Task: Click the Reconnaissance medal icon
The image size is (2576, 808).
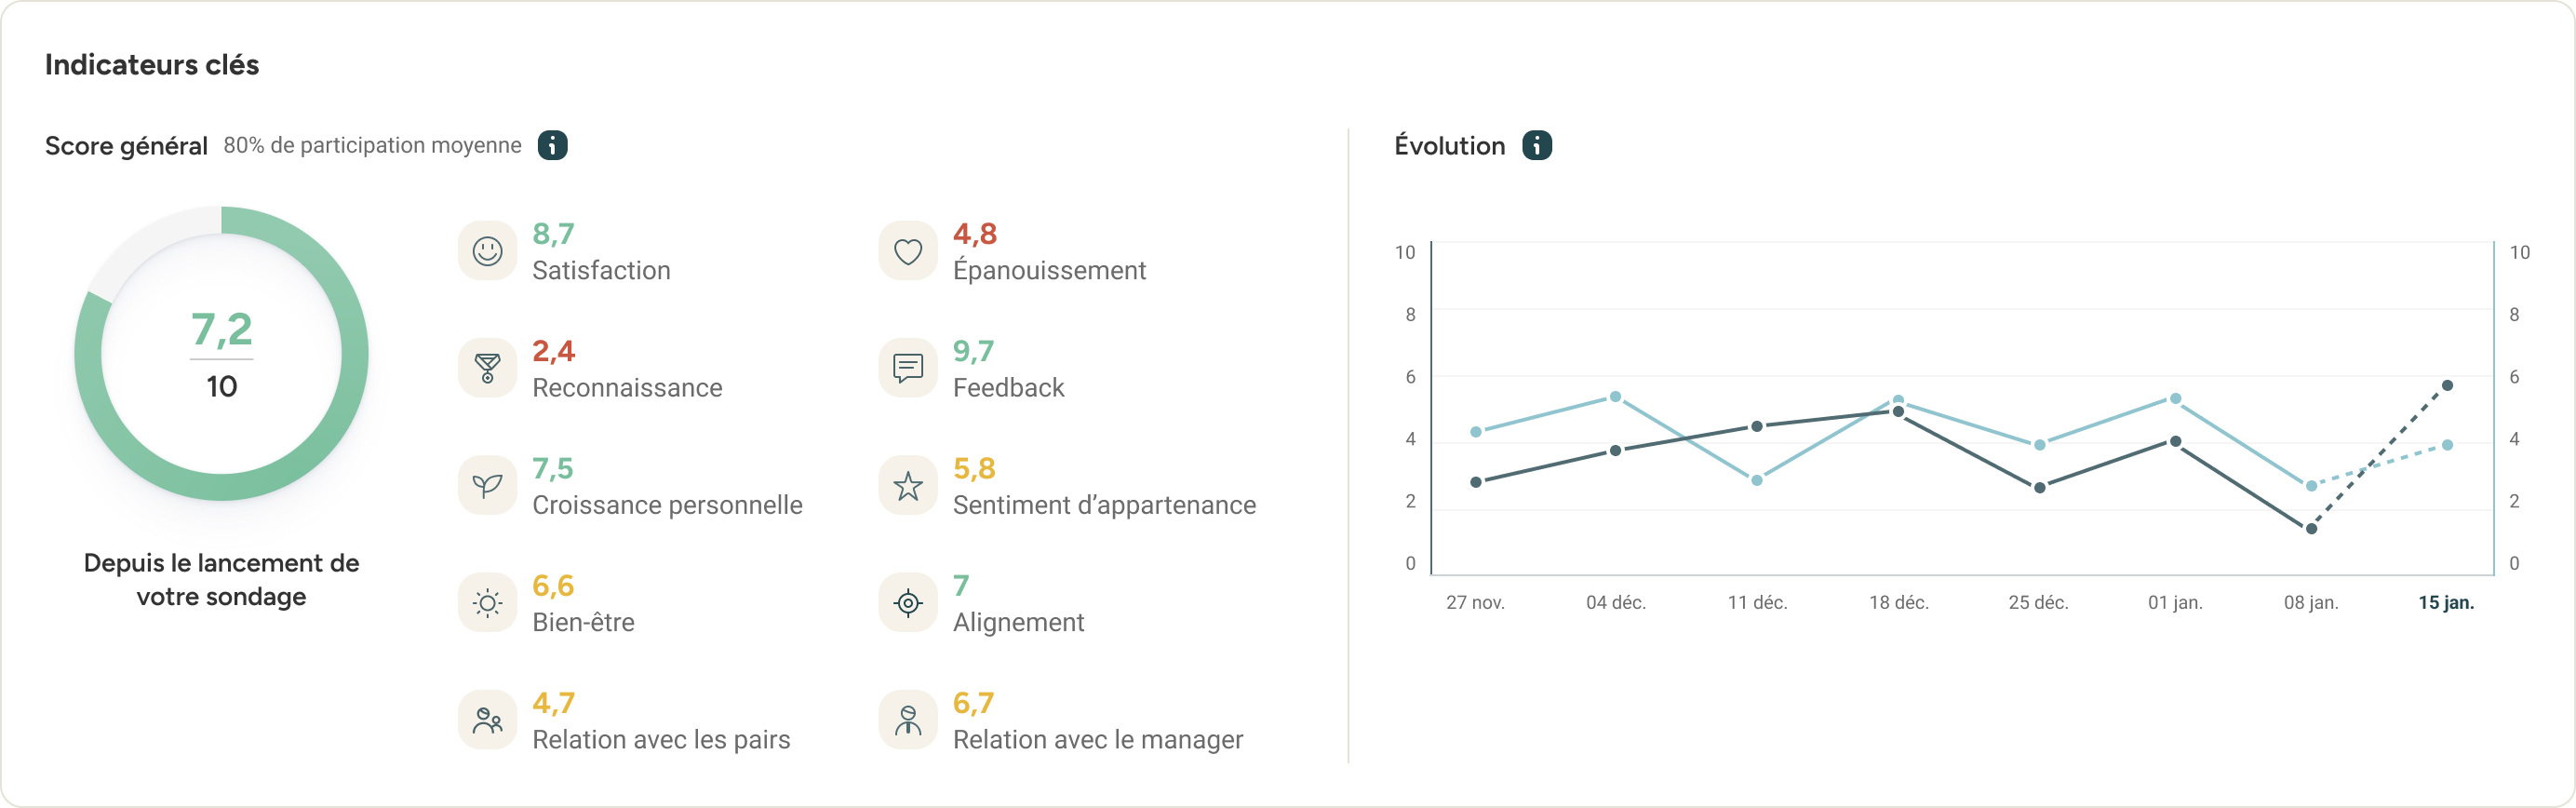Action: coord(487,368)
